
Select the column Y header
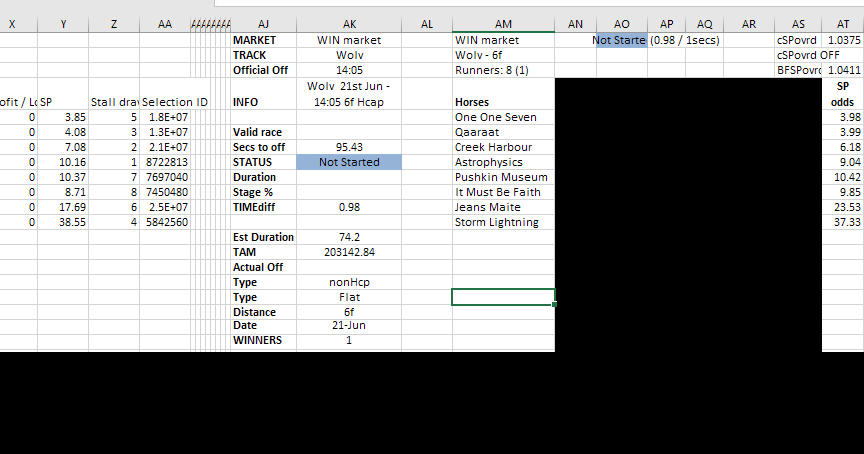(64, 22)
